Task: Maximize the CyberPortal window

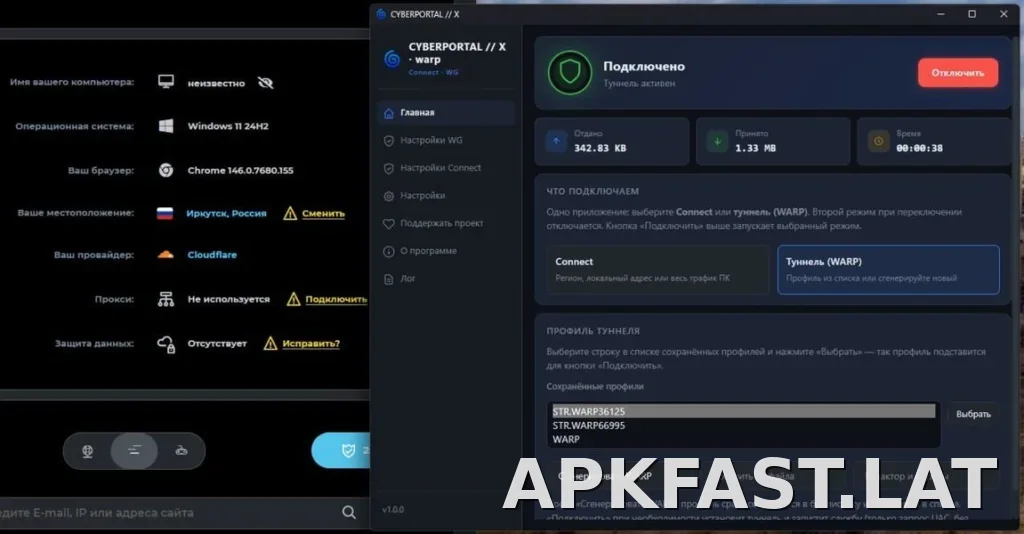Action: (972, 14)
